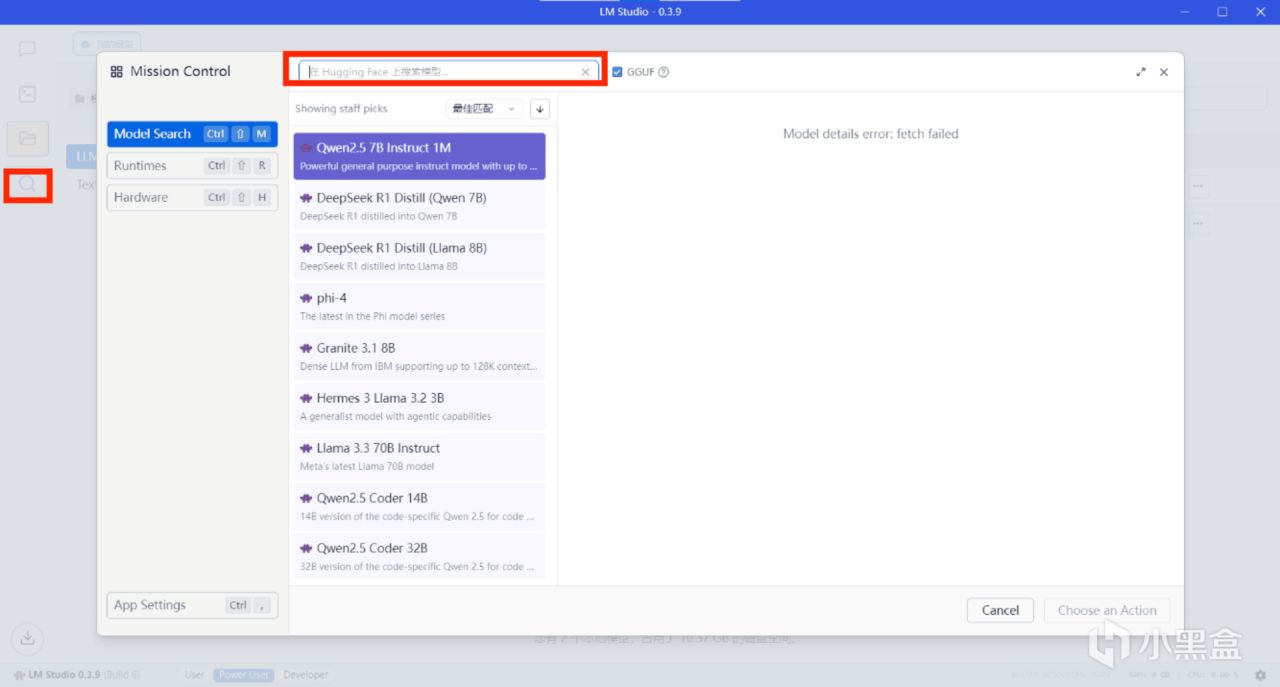
Task: Select Qwen2.5 Coder 32B model
Action: point(420,556)
